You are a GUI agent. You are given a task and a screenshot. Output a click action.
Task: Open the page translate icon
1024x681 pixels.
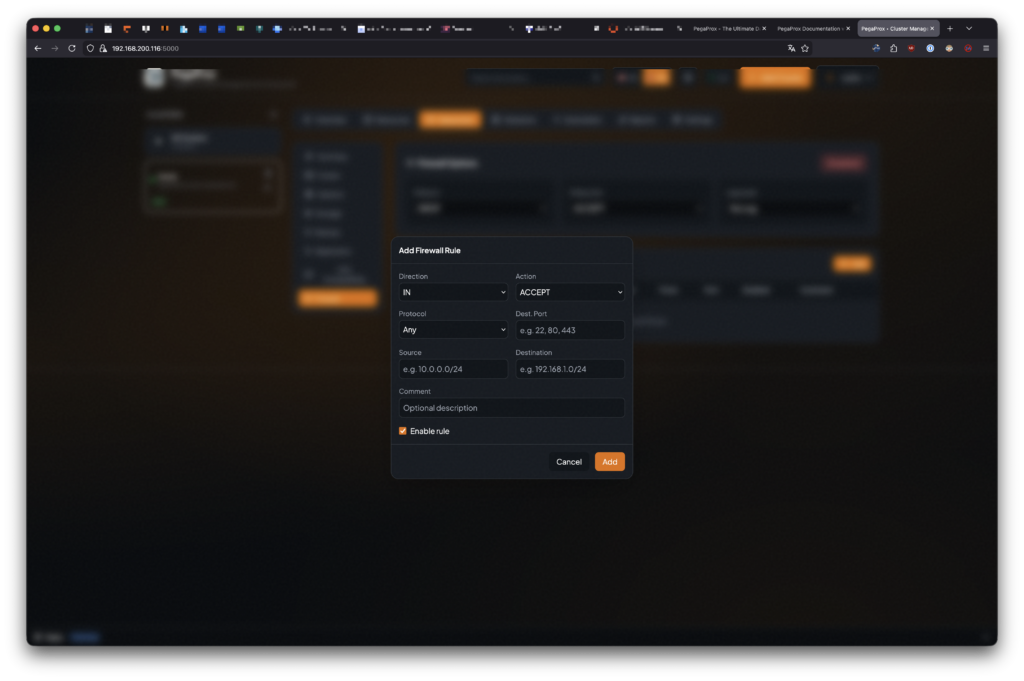coord(791,48)
